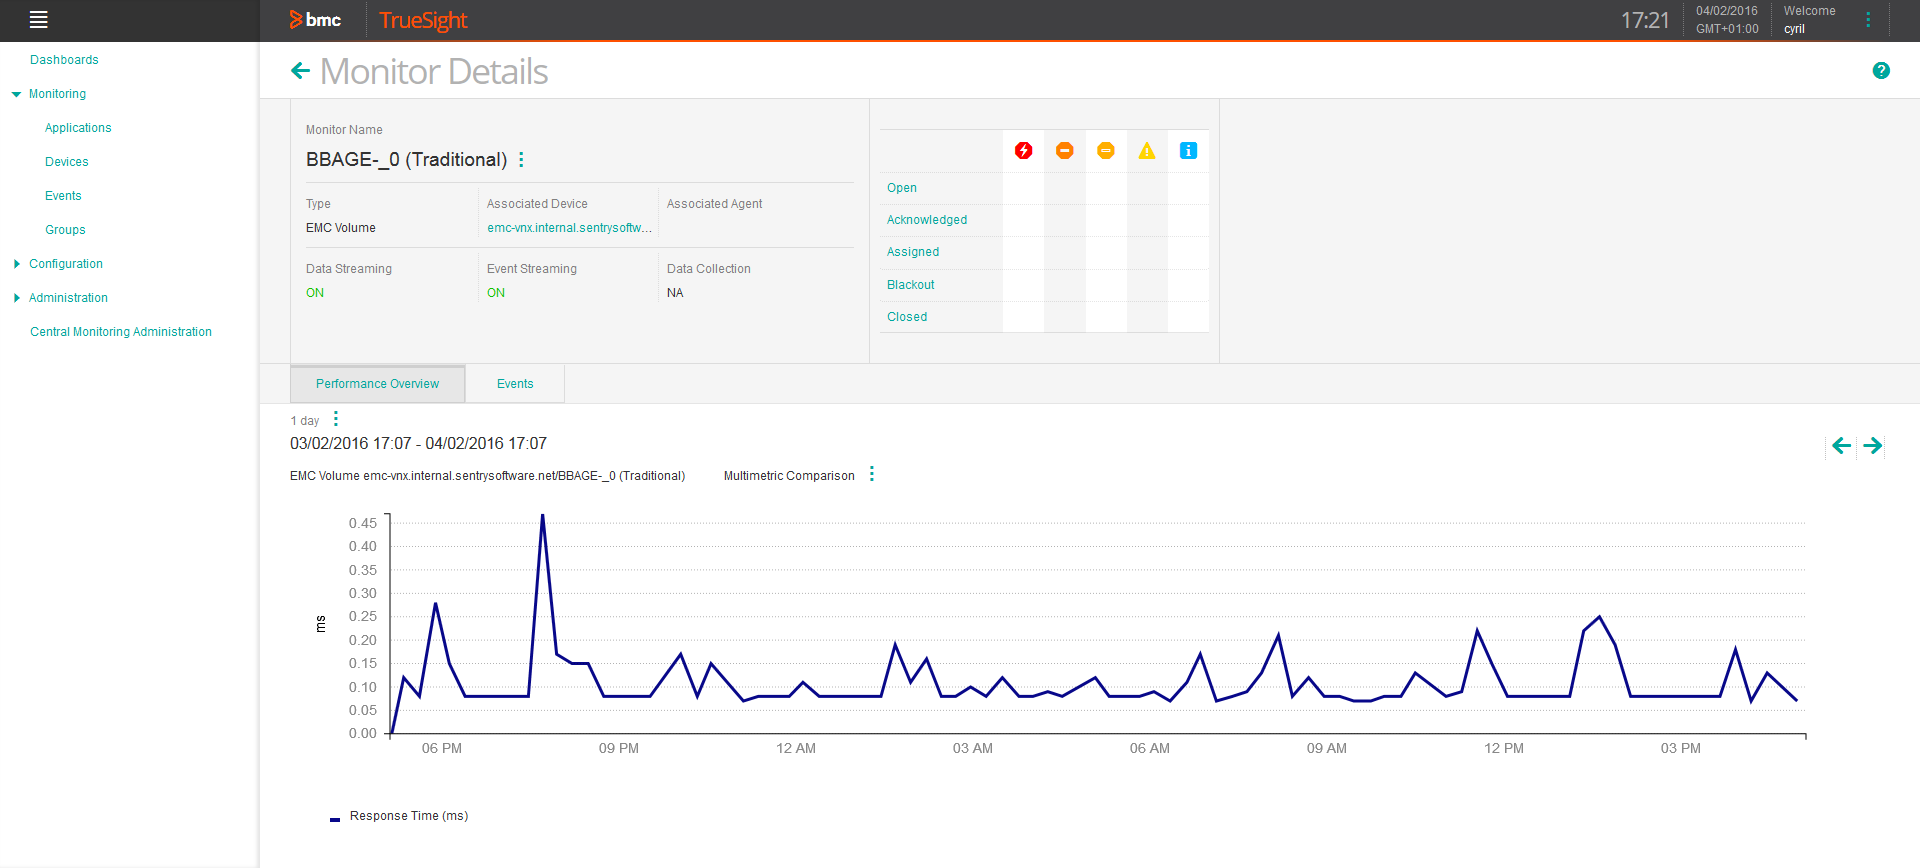Open Devices under Monitoring
This screenshot has width=1920, height=868.
pos(67,162)
